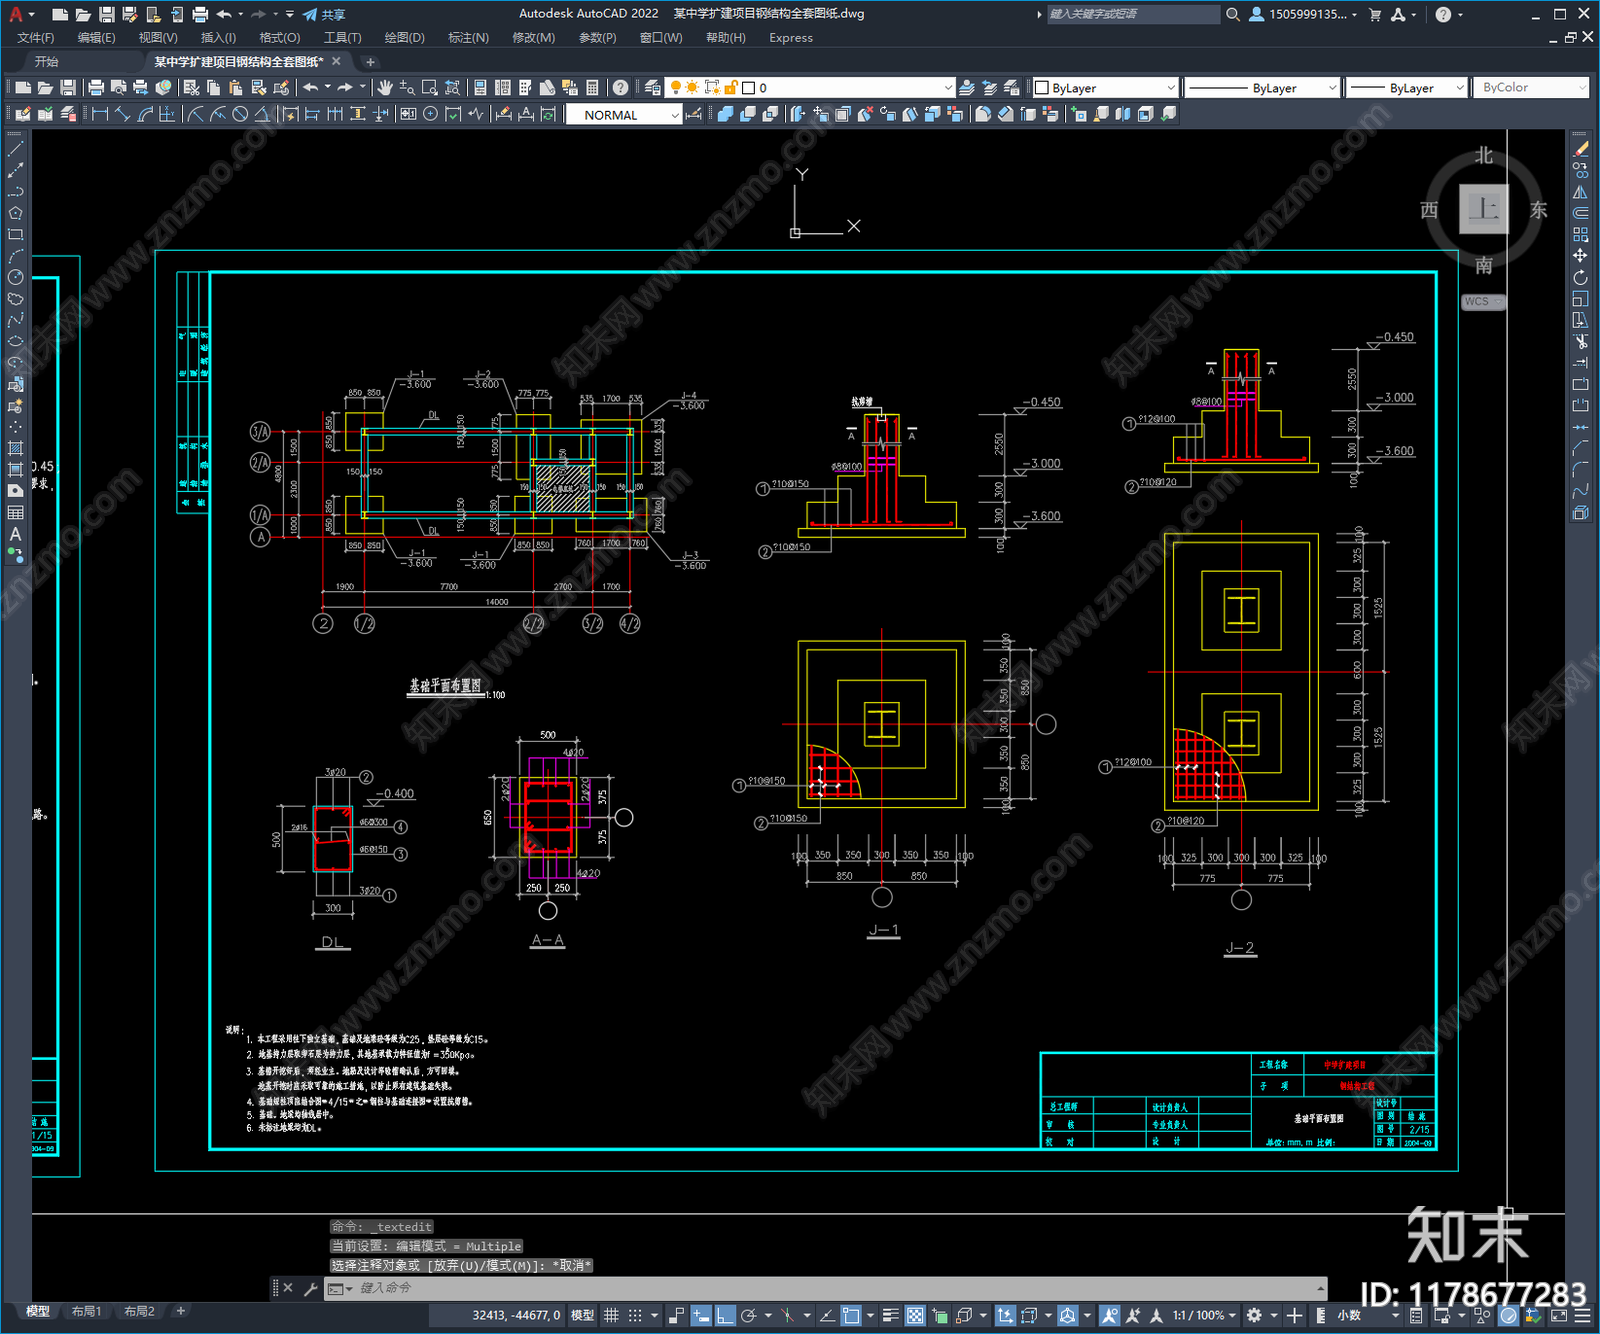Screen dimensions: 1600x1334
Task: Click the Plot printer icon in the toolbar
Action: coord(96,88)
